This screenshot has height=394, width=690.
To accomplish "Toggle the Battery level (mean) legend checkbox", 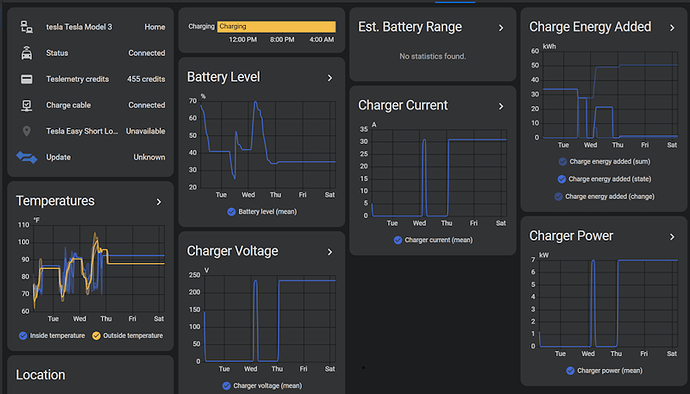I will (231, 212).
